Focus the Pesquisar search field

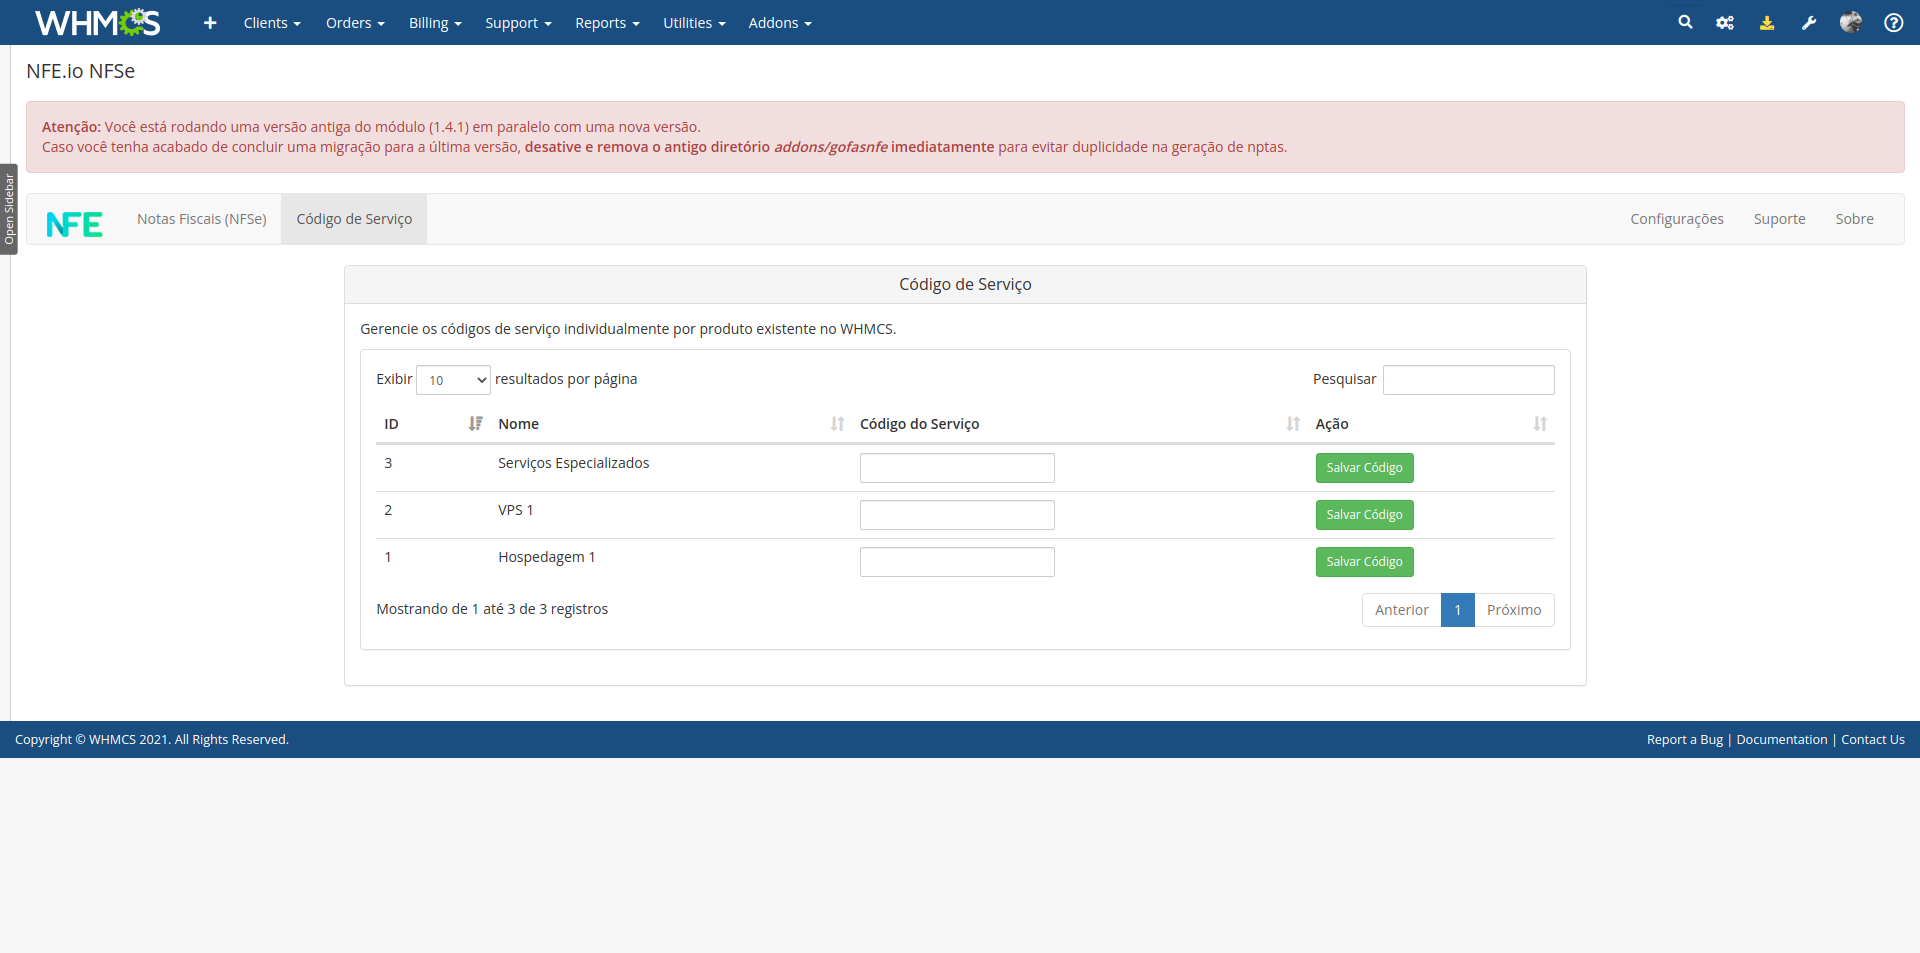tap(1468, 380)
